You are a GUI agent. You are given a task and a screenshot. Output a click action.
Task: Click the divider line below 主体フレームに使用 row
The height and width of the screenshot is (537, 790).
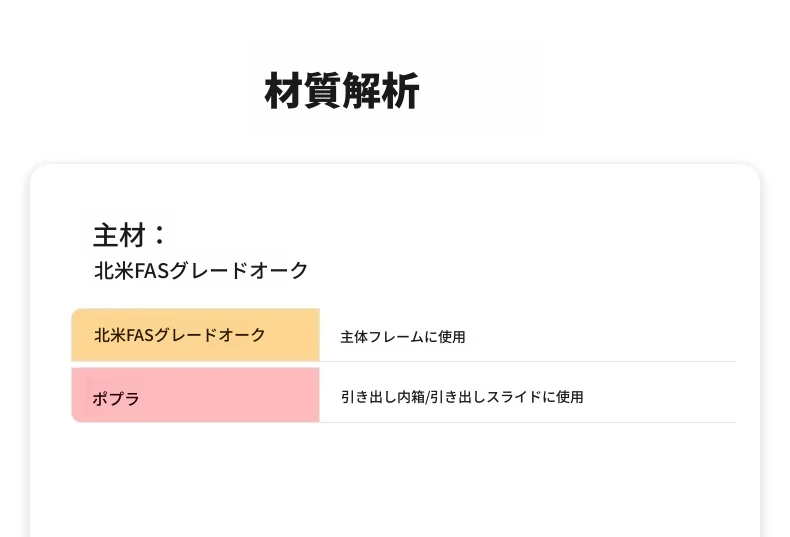click(528, 361)
